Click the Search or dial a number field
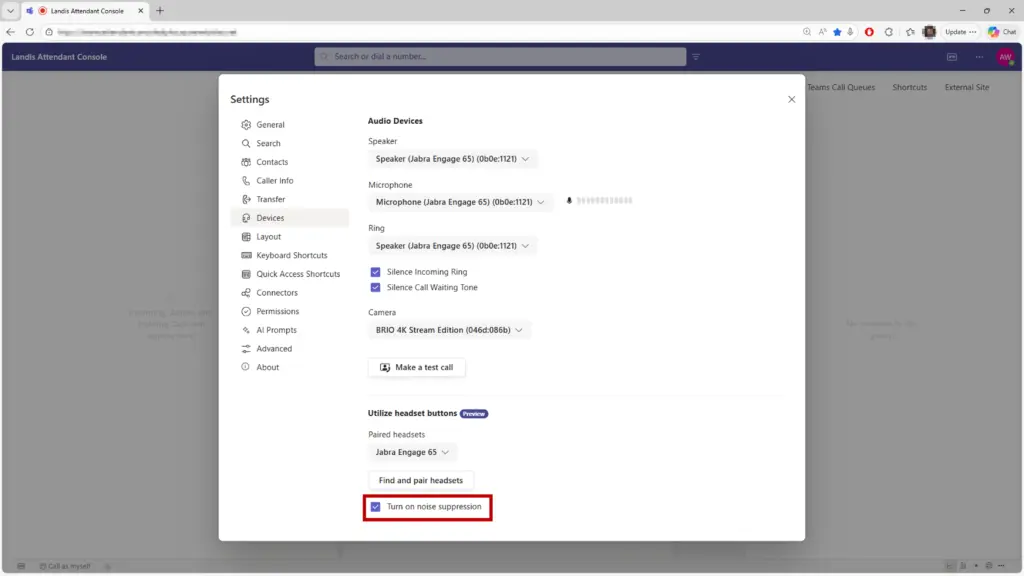1024x576 pixels. (500, 57)
